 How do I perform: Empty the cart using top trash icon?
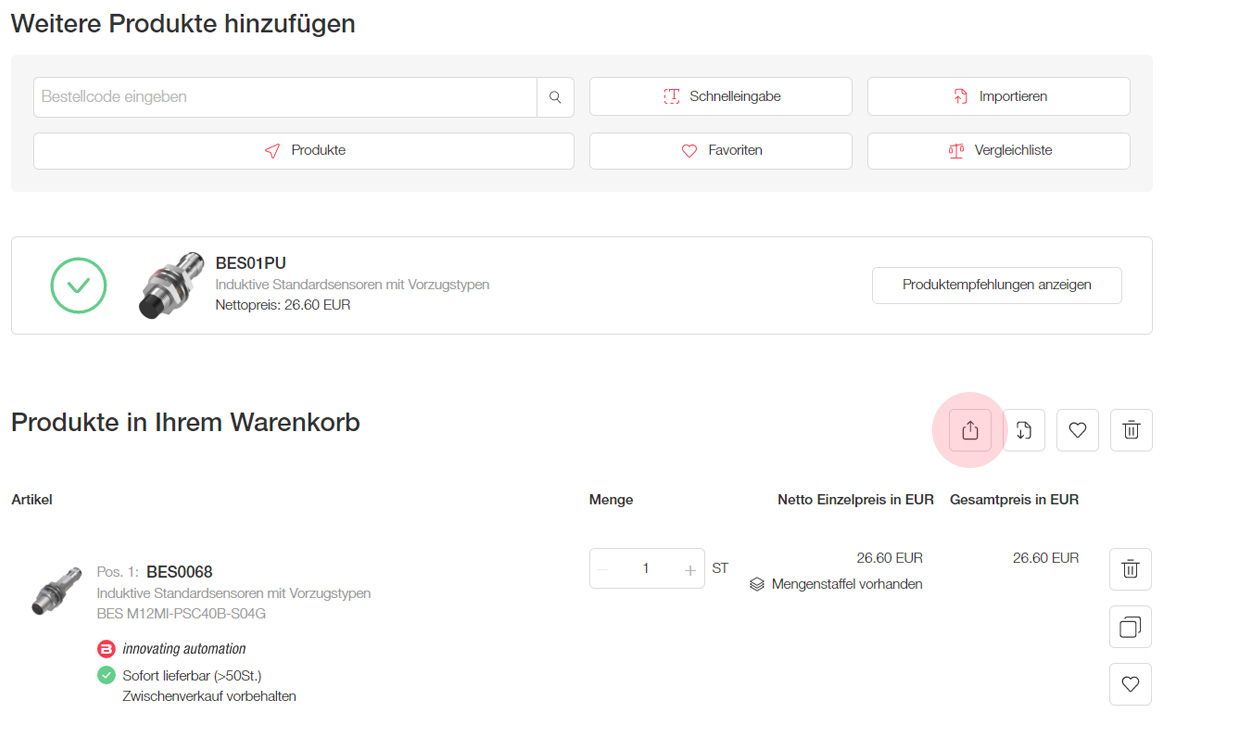[1131, 430]
